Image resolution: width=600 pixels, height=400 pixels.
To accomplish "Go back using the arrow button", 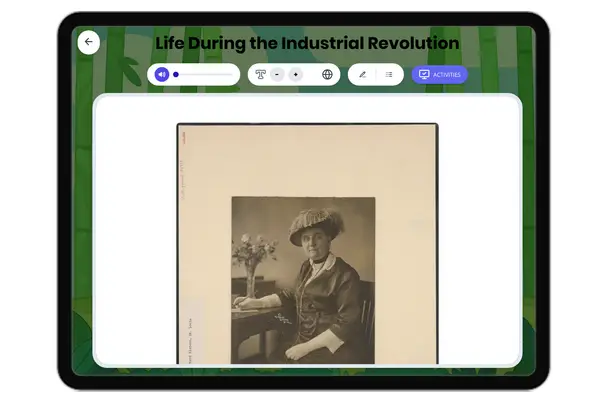I will 88,42.
